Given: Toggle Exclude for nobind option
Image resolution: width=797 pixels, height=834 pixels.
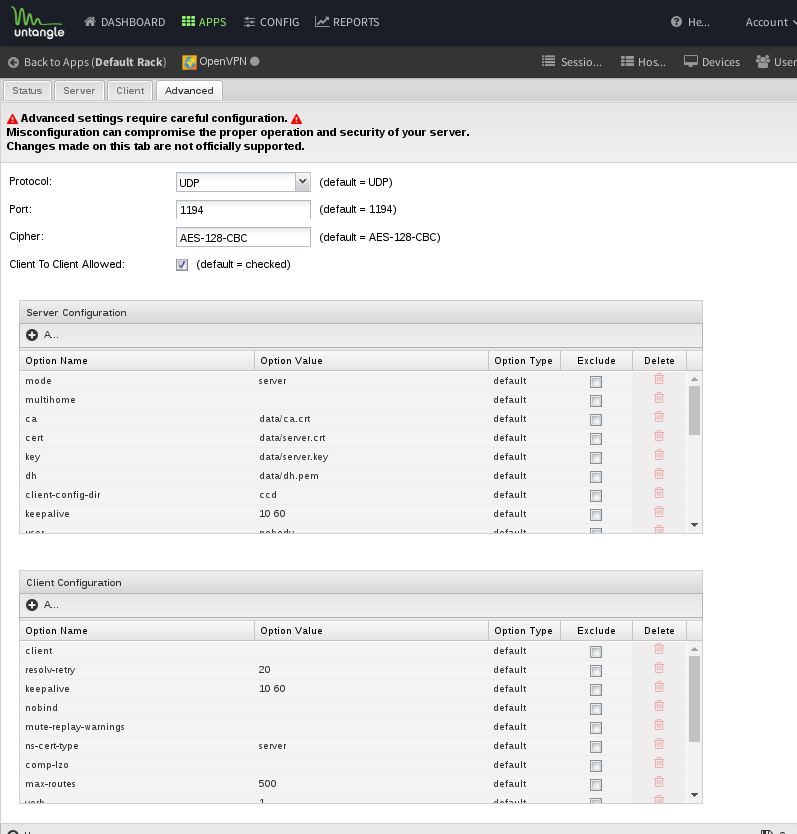Looking at the screenshot, I should click(596, 709).
